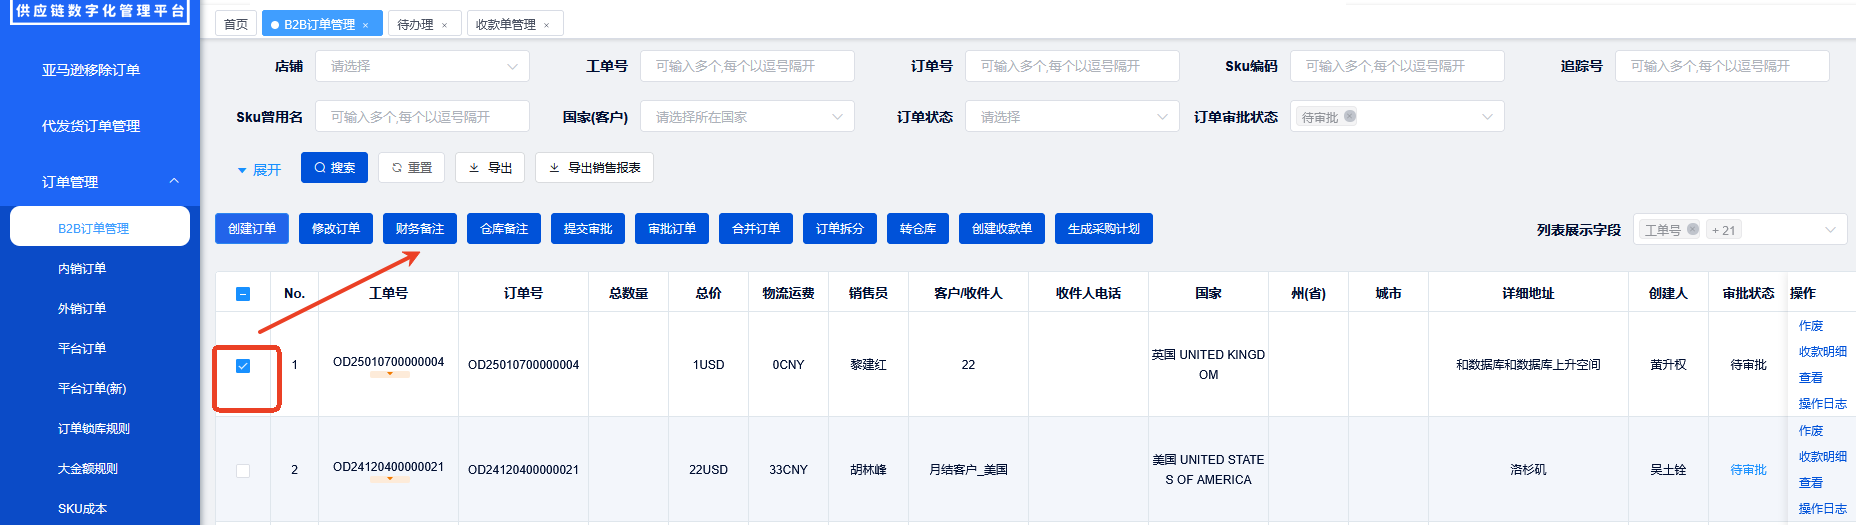Close the 待办理 tab with its x icon
This screenshot has width=1856, height=525.
point(445,25)
